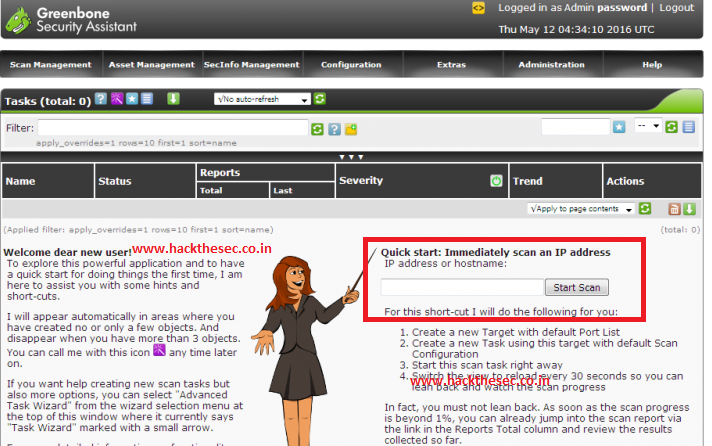Image resolution: width=712 pixels, height=446 pixels.
Task: Expand filter options with the three small triangles
Action: coord(351,157)
